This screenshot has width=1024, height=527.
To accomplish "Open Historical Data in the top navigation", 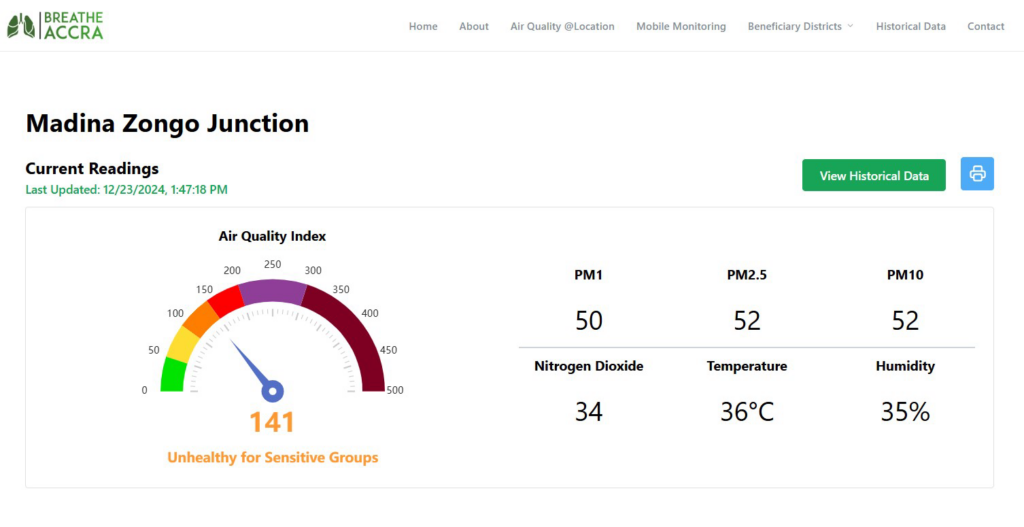I will [x=910, y=26].
